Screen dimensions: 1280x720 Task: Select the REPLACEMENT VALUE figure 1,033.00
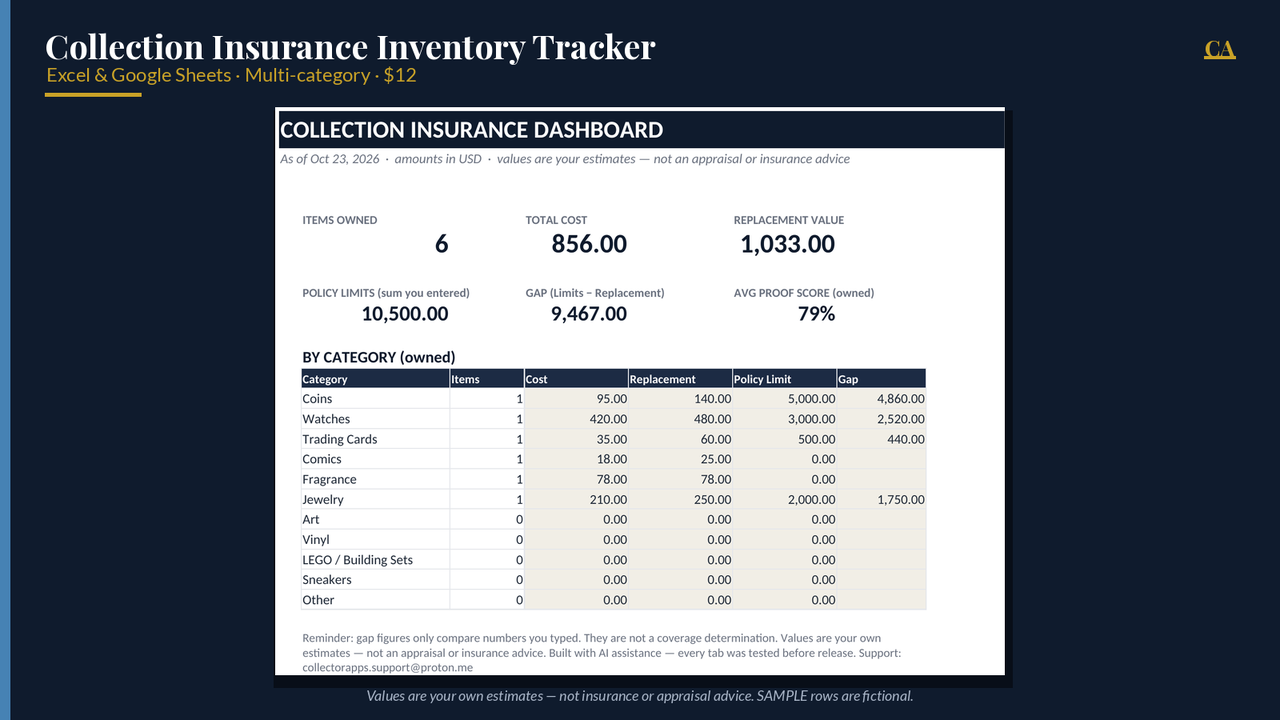click(787, 244)
